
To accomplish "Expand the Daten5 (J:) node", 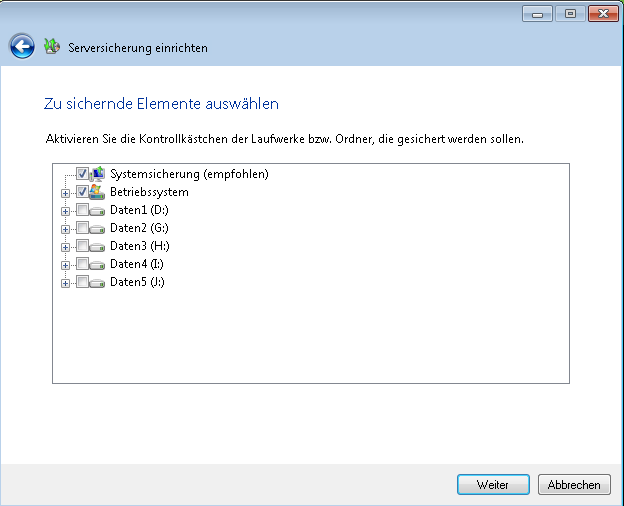I will pos(65,283).
